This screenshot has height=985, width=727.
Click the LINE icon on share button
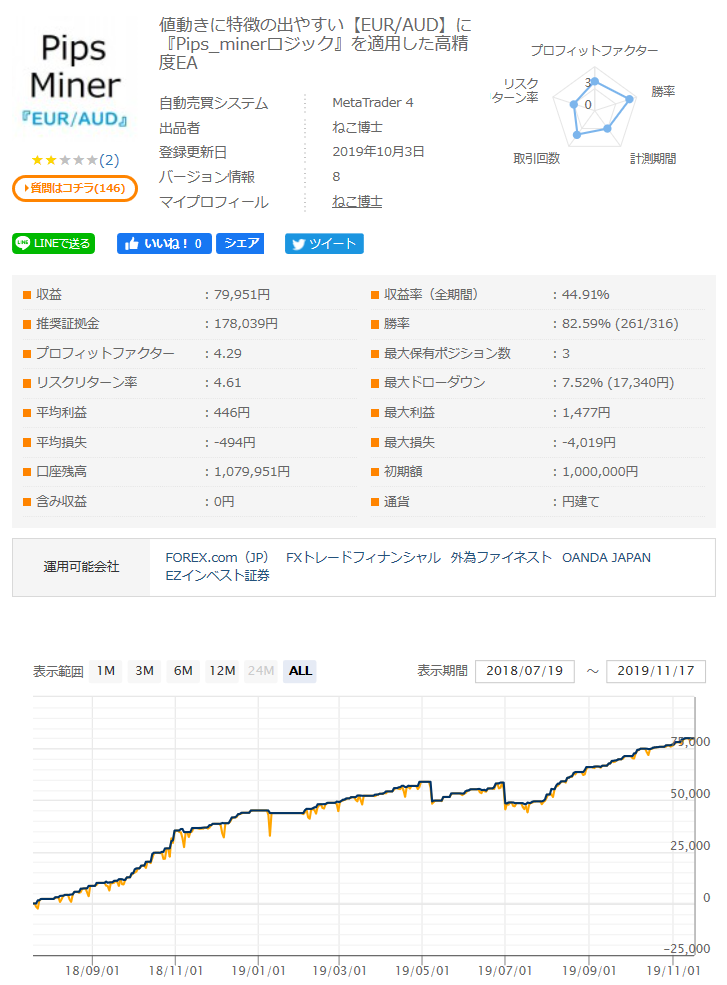(x=23, y=243)
